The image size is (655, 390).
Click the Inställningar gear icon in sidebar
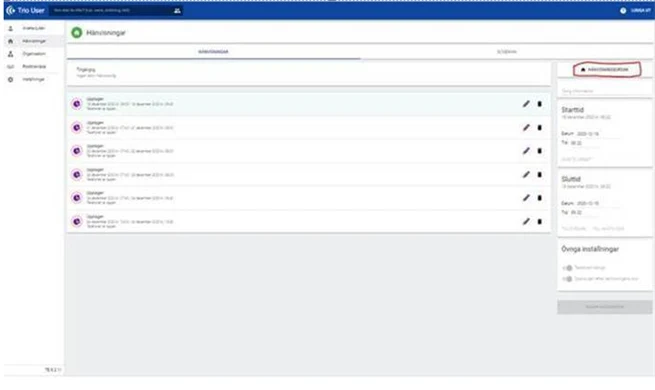[x=10, y=79]
